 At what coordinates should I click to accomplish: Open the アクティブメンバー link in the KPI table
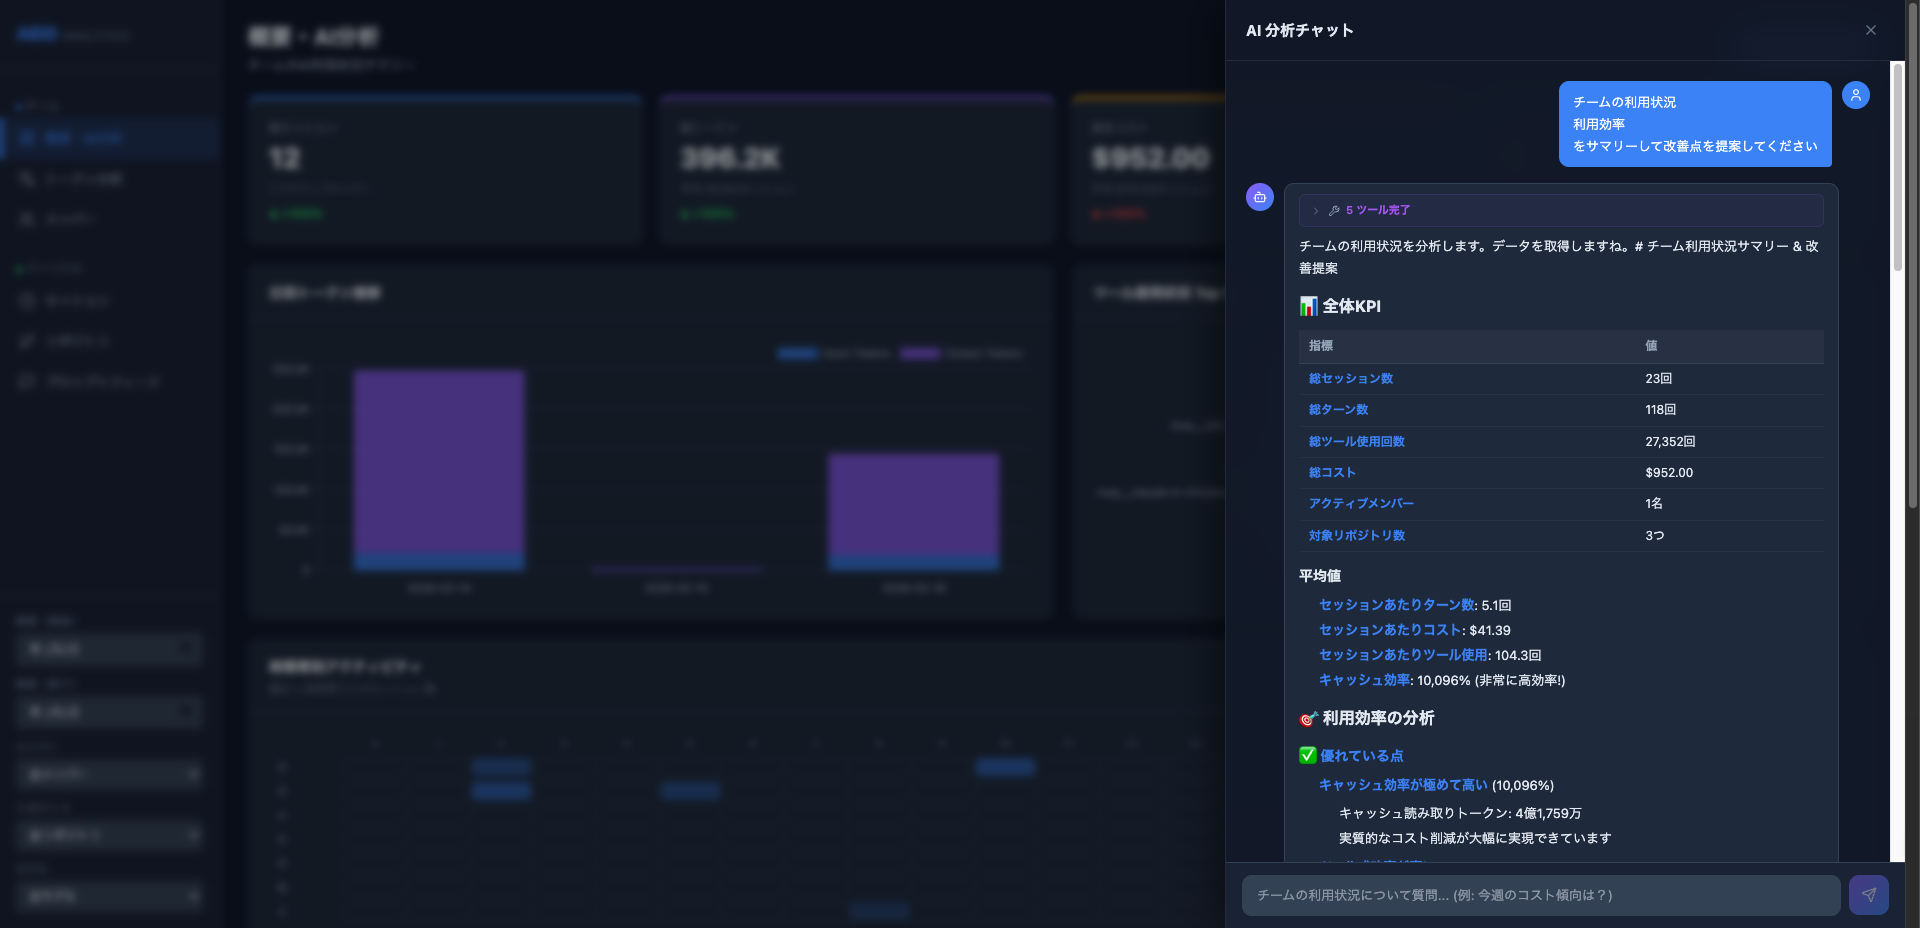tap(1361, 503)
